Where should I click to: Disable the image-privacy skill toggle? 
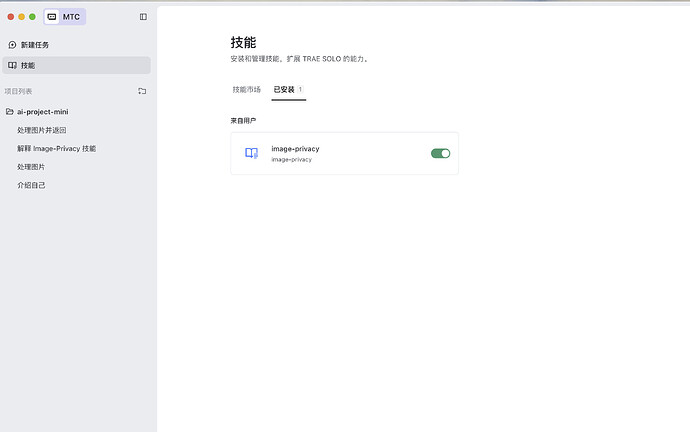pos(440,153)
